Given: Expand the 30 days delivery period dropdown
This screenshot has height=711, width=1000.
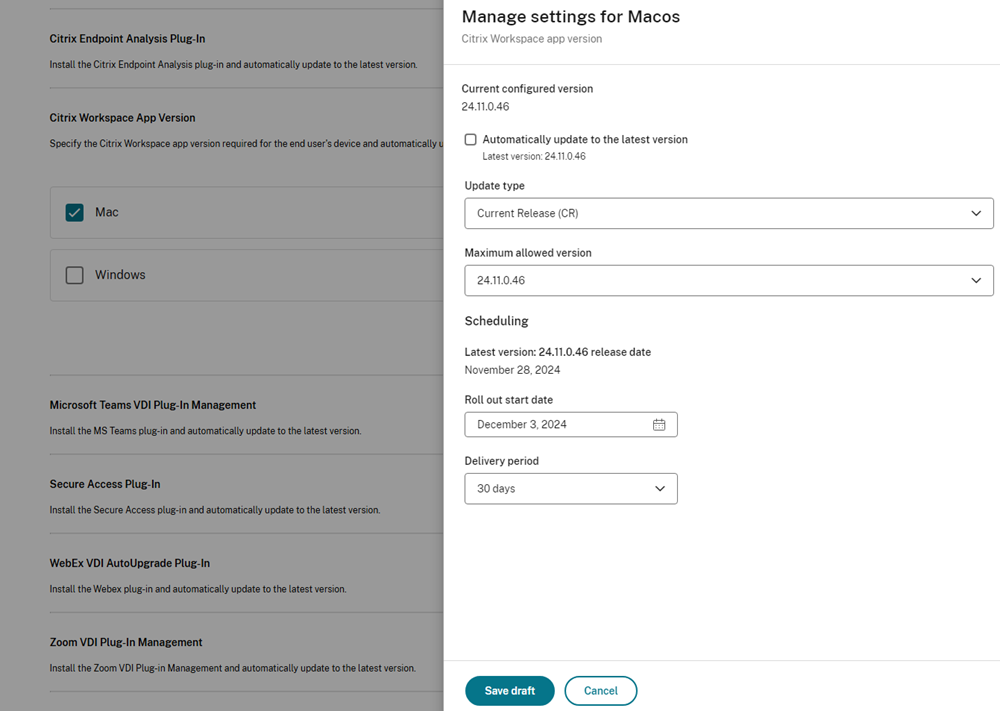Looking at the screenshot, I should (570, 489).
